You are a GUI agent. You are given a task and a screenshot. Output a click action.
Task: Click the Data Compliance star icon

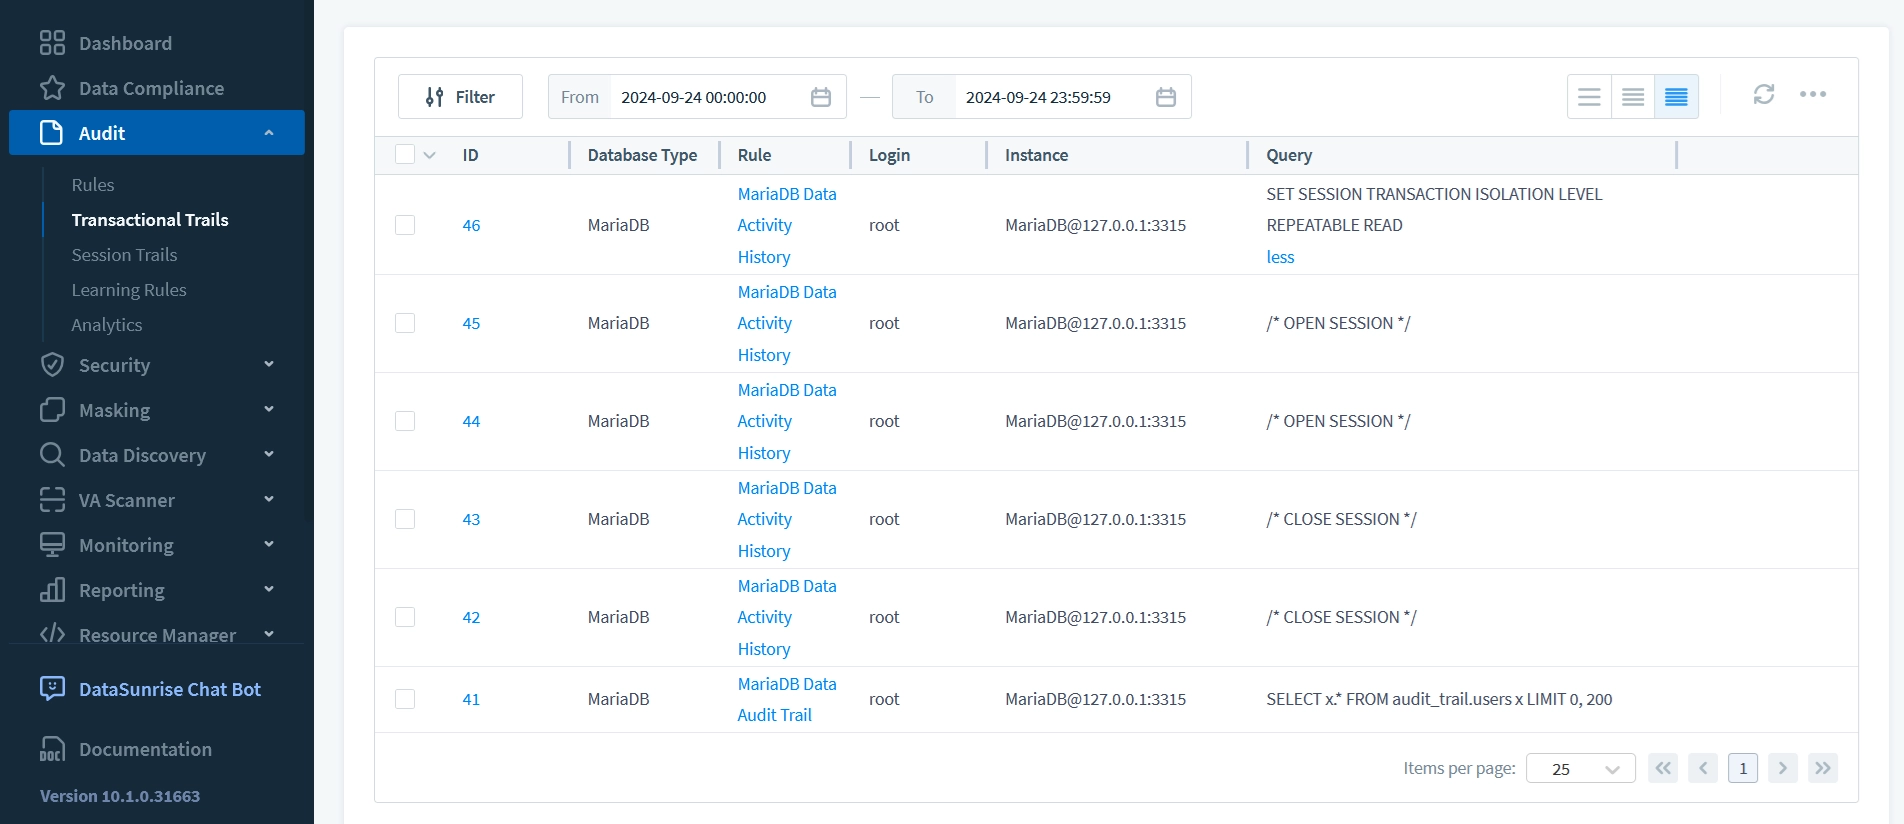tap(52, 88)
